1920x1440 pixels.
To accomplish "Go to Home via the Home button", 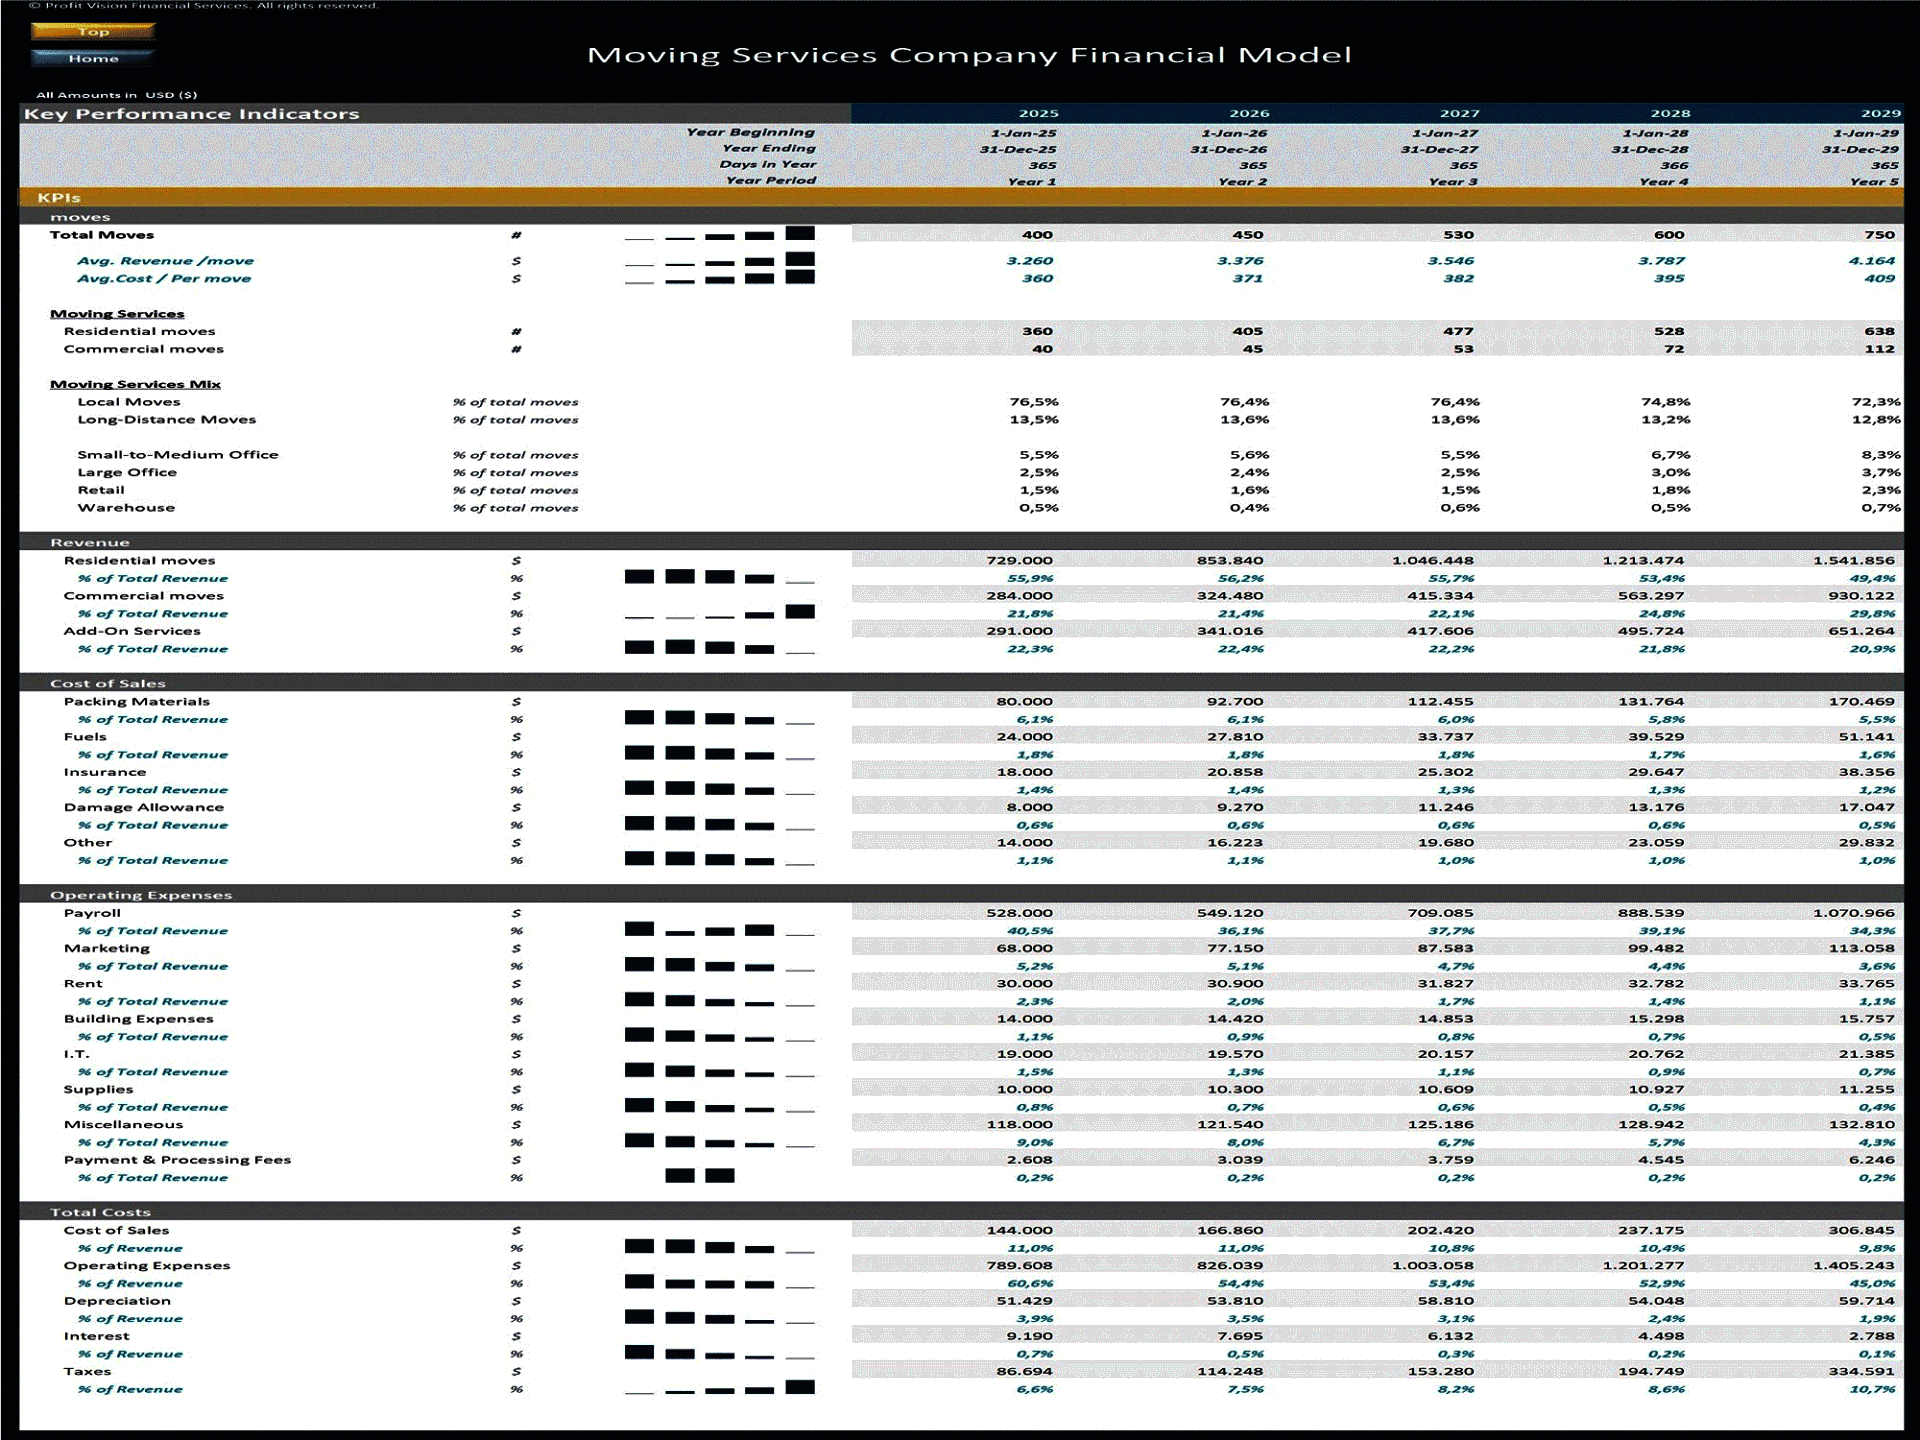I will [x=93, y=58].
